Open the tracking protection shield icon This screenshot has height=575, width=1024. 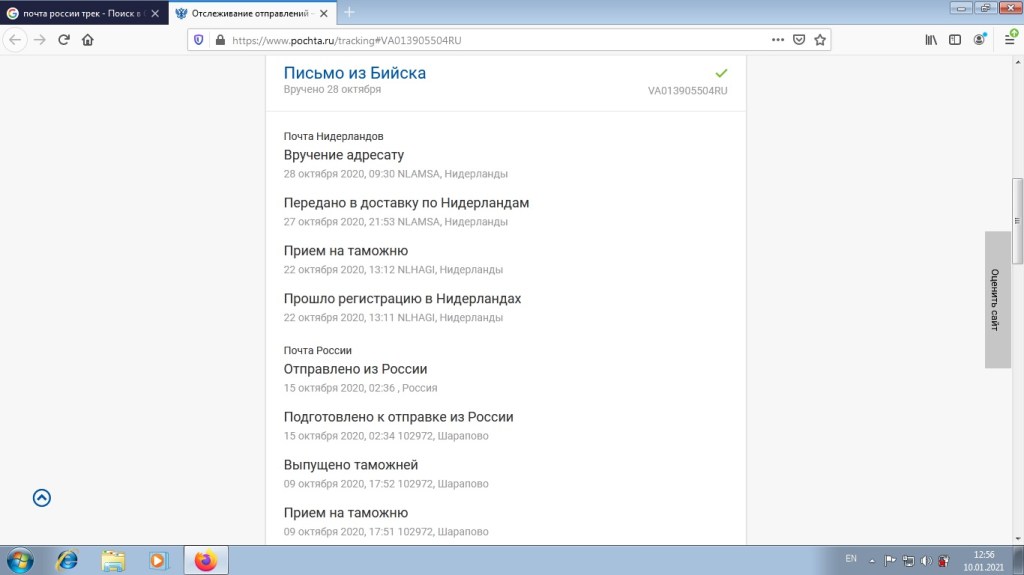(x=198, y=40)
